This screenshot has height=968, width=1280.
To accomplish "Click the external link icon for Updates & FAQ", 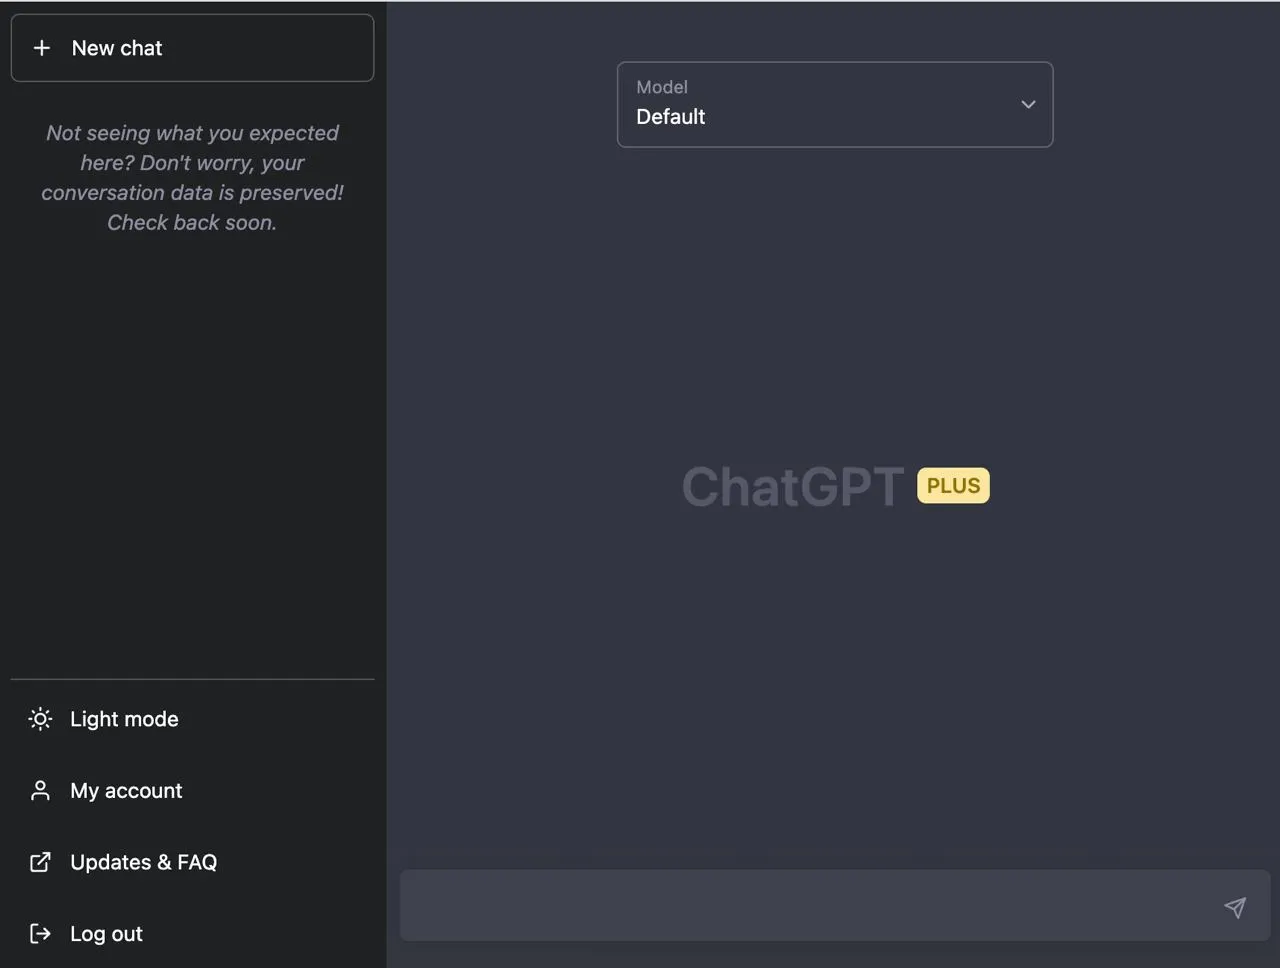I will point(40,862).
